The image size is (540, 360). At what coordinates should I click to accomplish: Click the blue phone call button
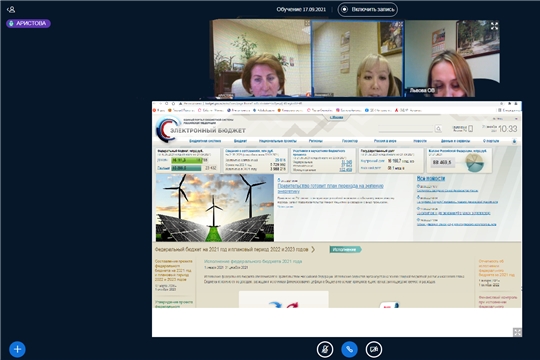point(349,349)
